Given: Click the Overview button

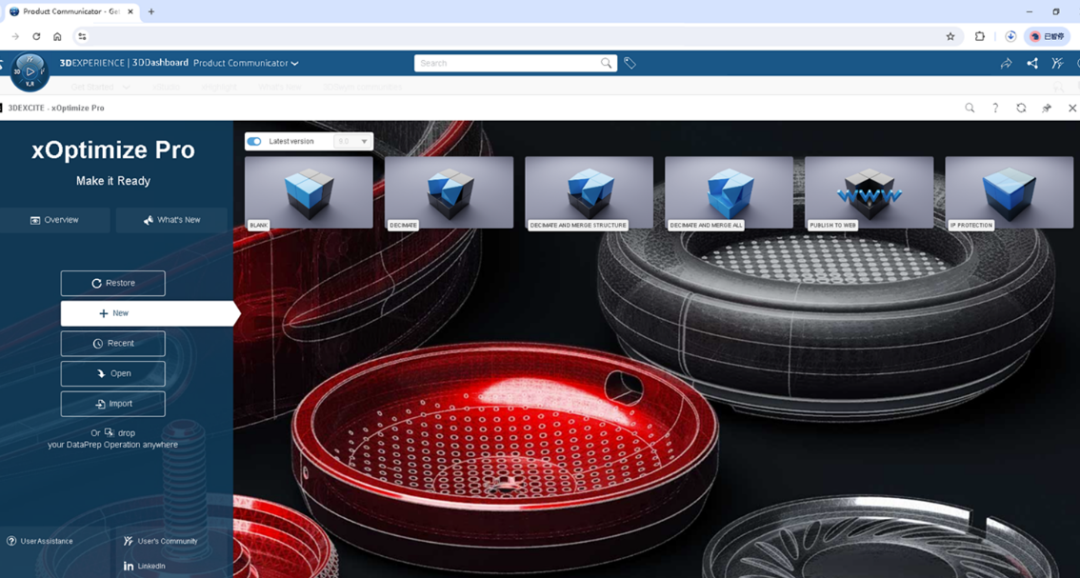Looking at the screenshot, I should coord(54,220).
